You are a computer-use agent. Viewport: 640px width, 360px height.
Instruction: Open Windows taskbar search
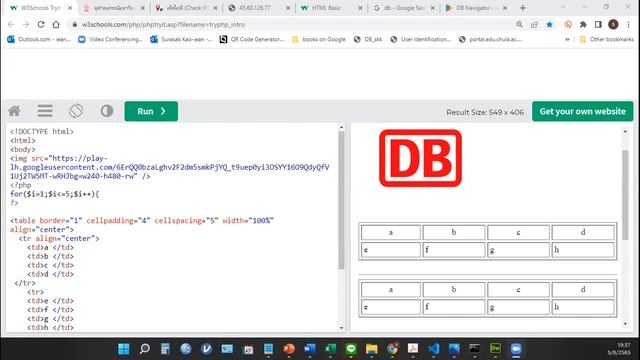tap(144, 349)
